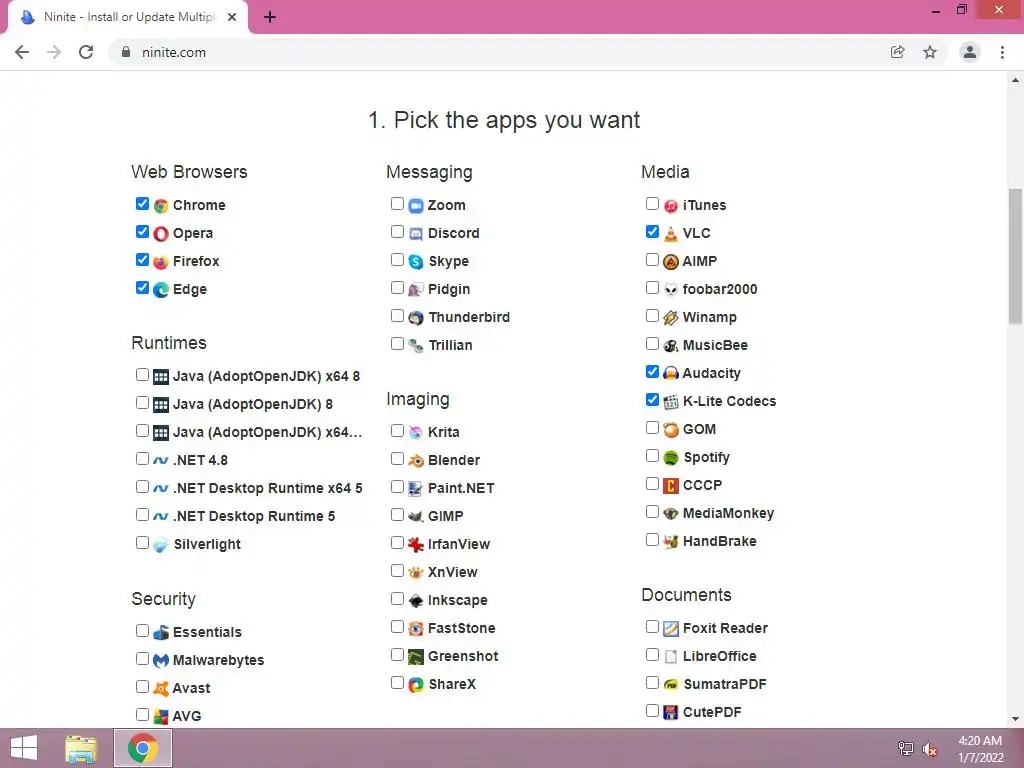Open the Chrome profile avatar icon

[x=970, y=52]
